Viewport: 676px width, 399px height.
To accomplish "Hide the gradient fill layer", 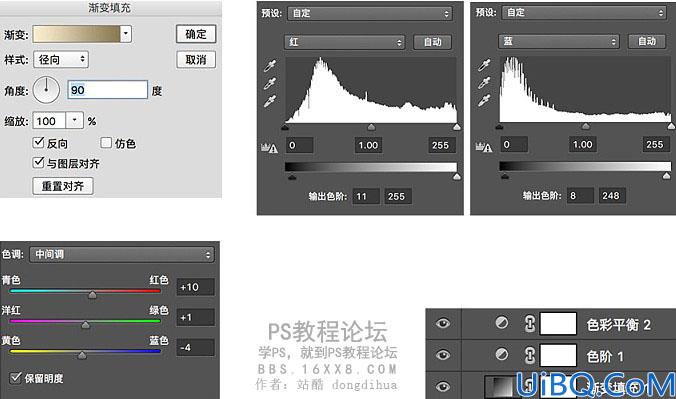I will 443,386.
